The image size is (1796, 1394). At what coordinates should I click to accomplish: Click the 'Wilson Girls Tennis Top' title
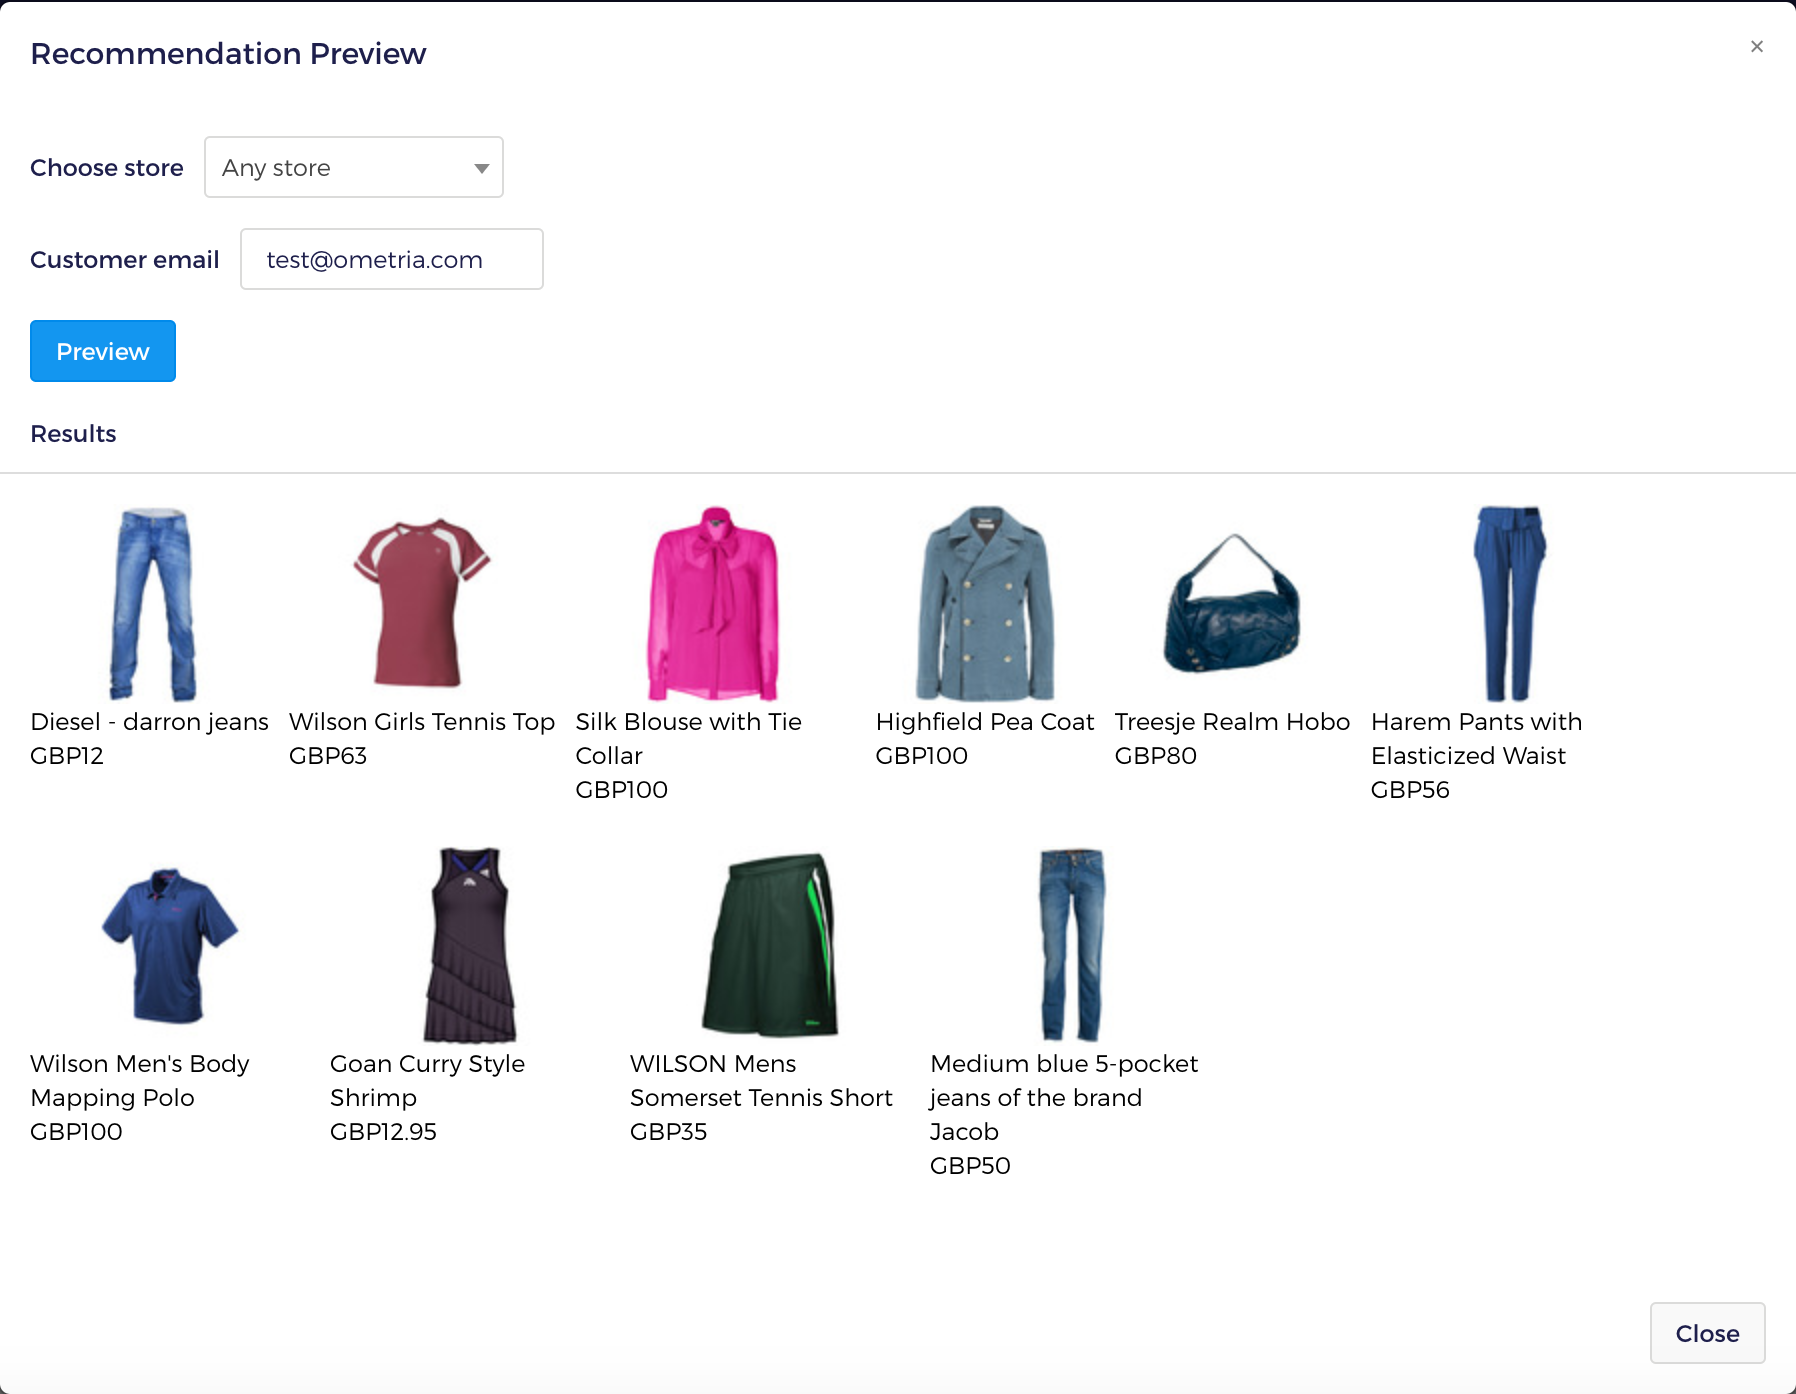[422, 722]
